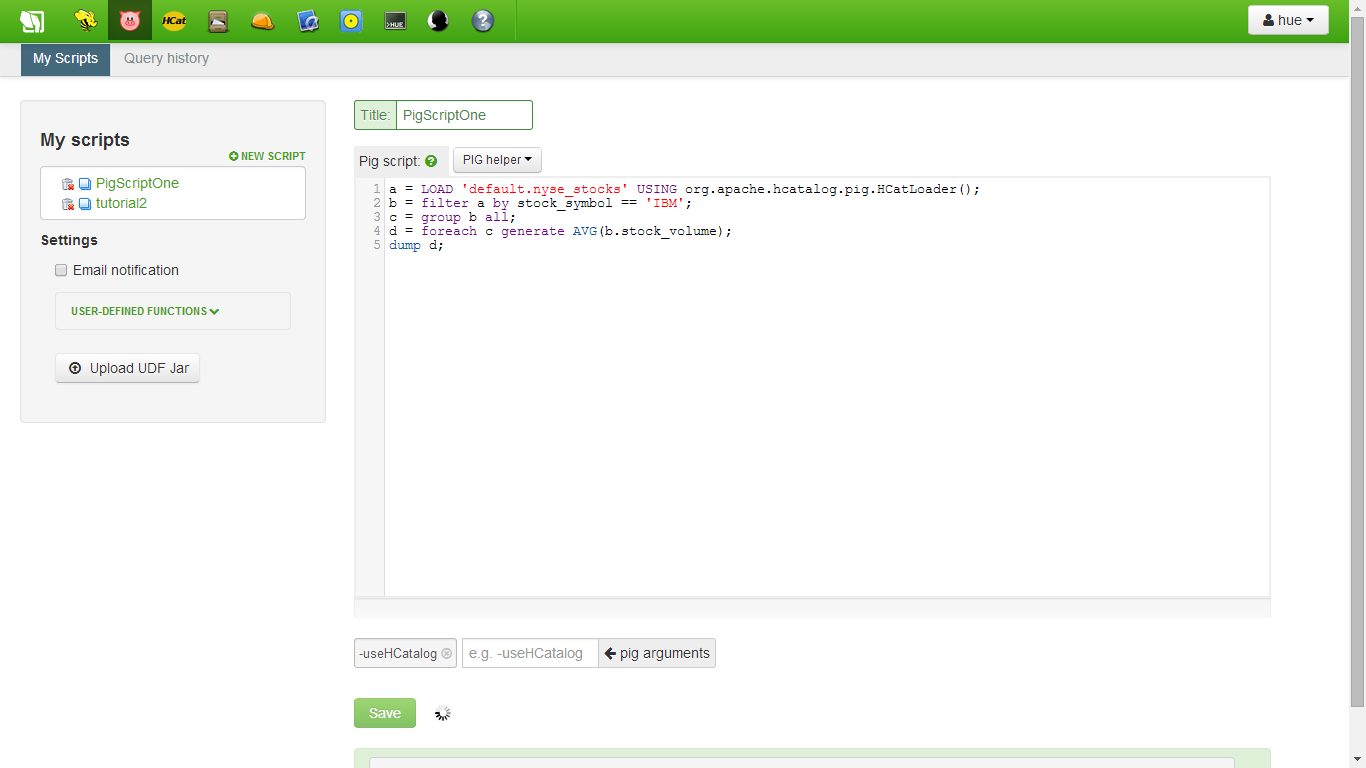Open the Beeswax Hive bee icon
1366x768 pixels.
click(x=86, y=20)
